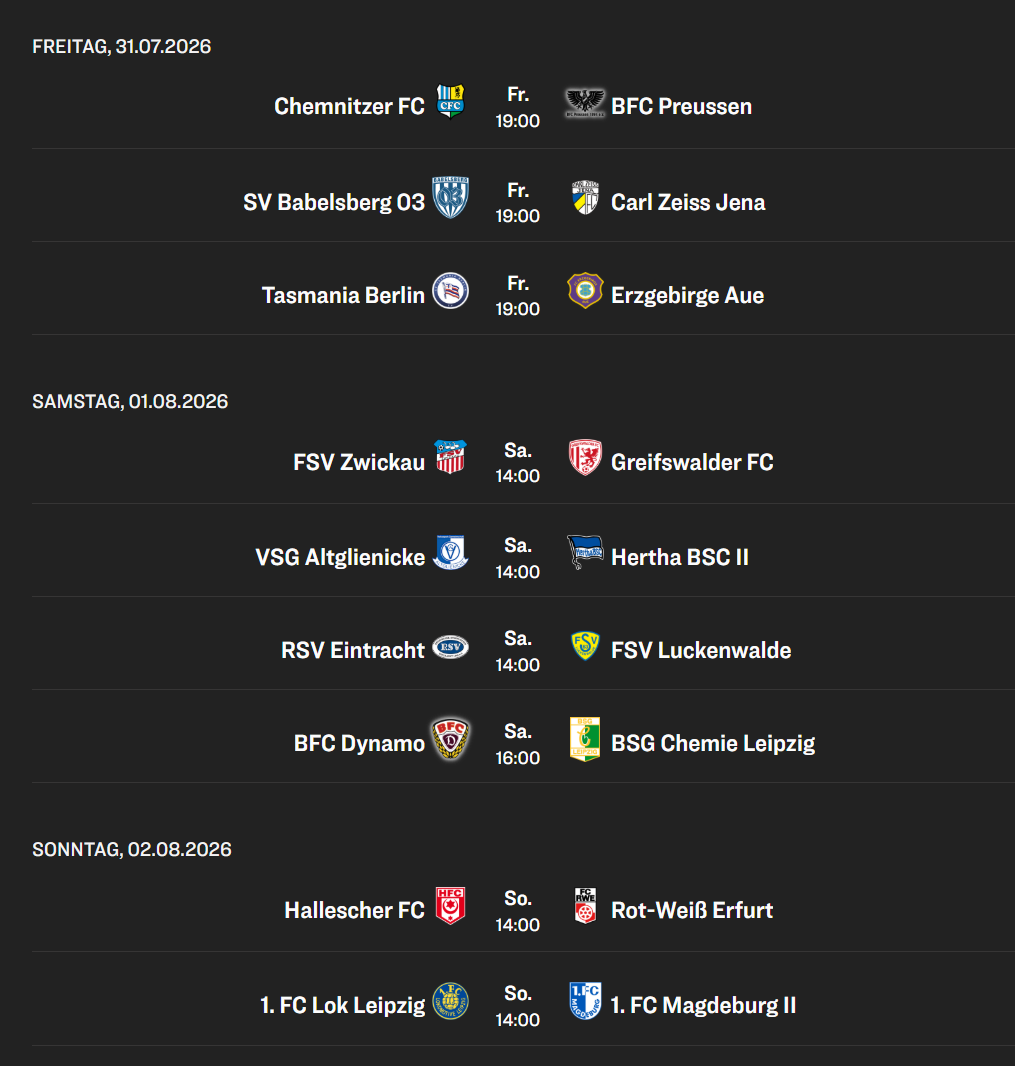
Task: Open the SV Babelsberg 03 crest
Action: (450, 198)
